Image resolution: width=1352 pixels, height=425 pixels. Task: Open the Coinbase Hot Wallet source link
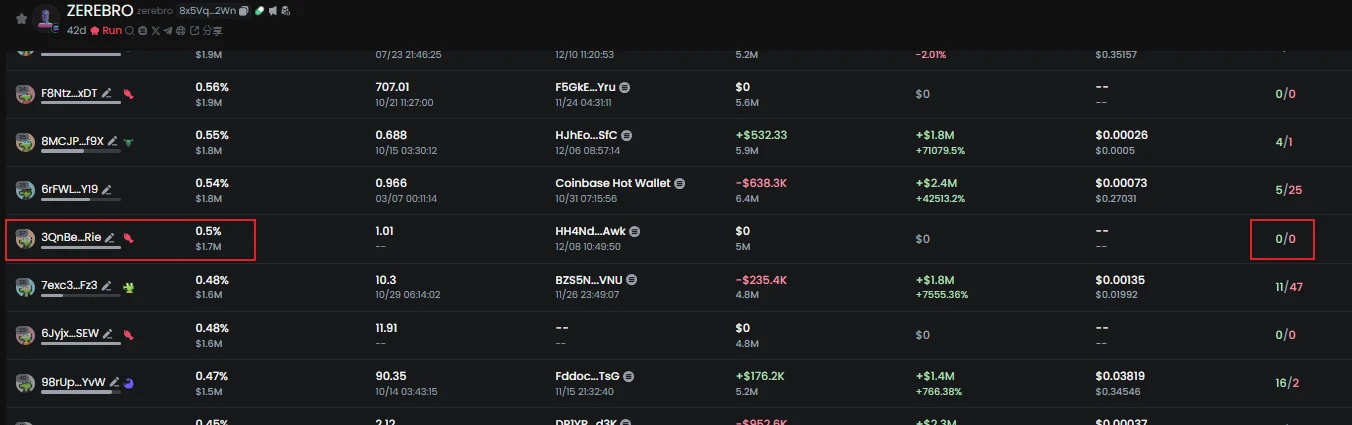[613, 183]
